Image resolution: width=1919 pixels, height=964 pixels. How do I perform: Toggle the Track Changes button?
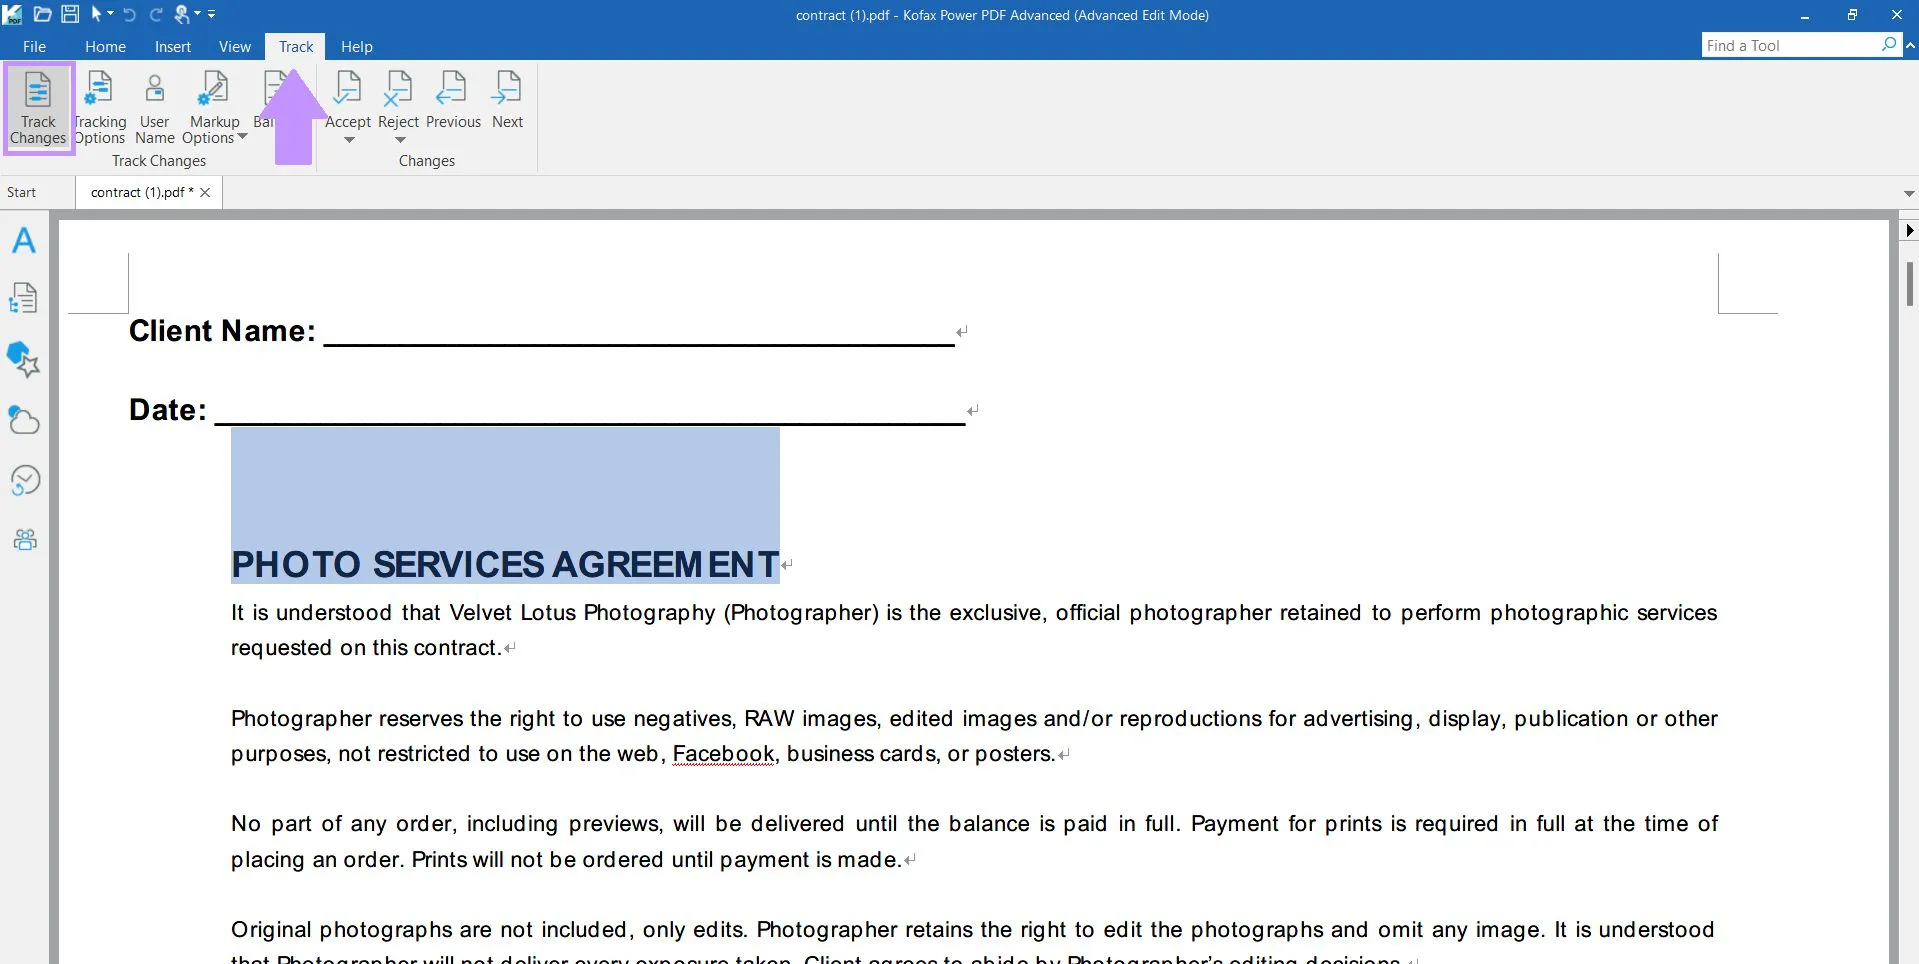click(x=38, y=107)
